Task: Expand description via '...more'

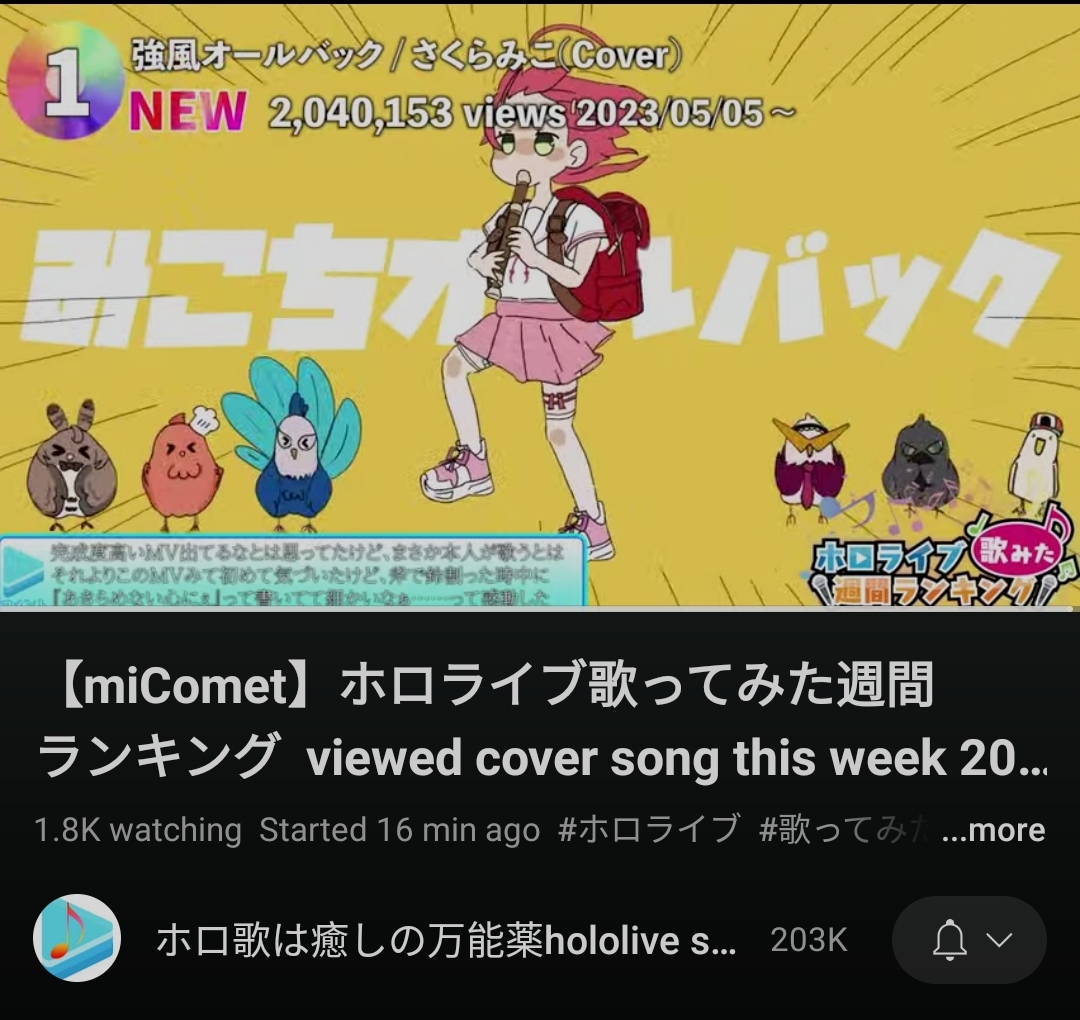Action: [993, 830]
